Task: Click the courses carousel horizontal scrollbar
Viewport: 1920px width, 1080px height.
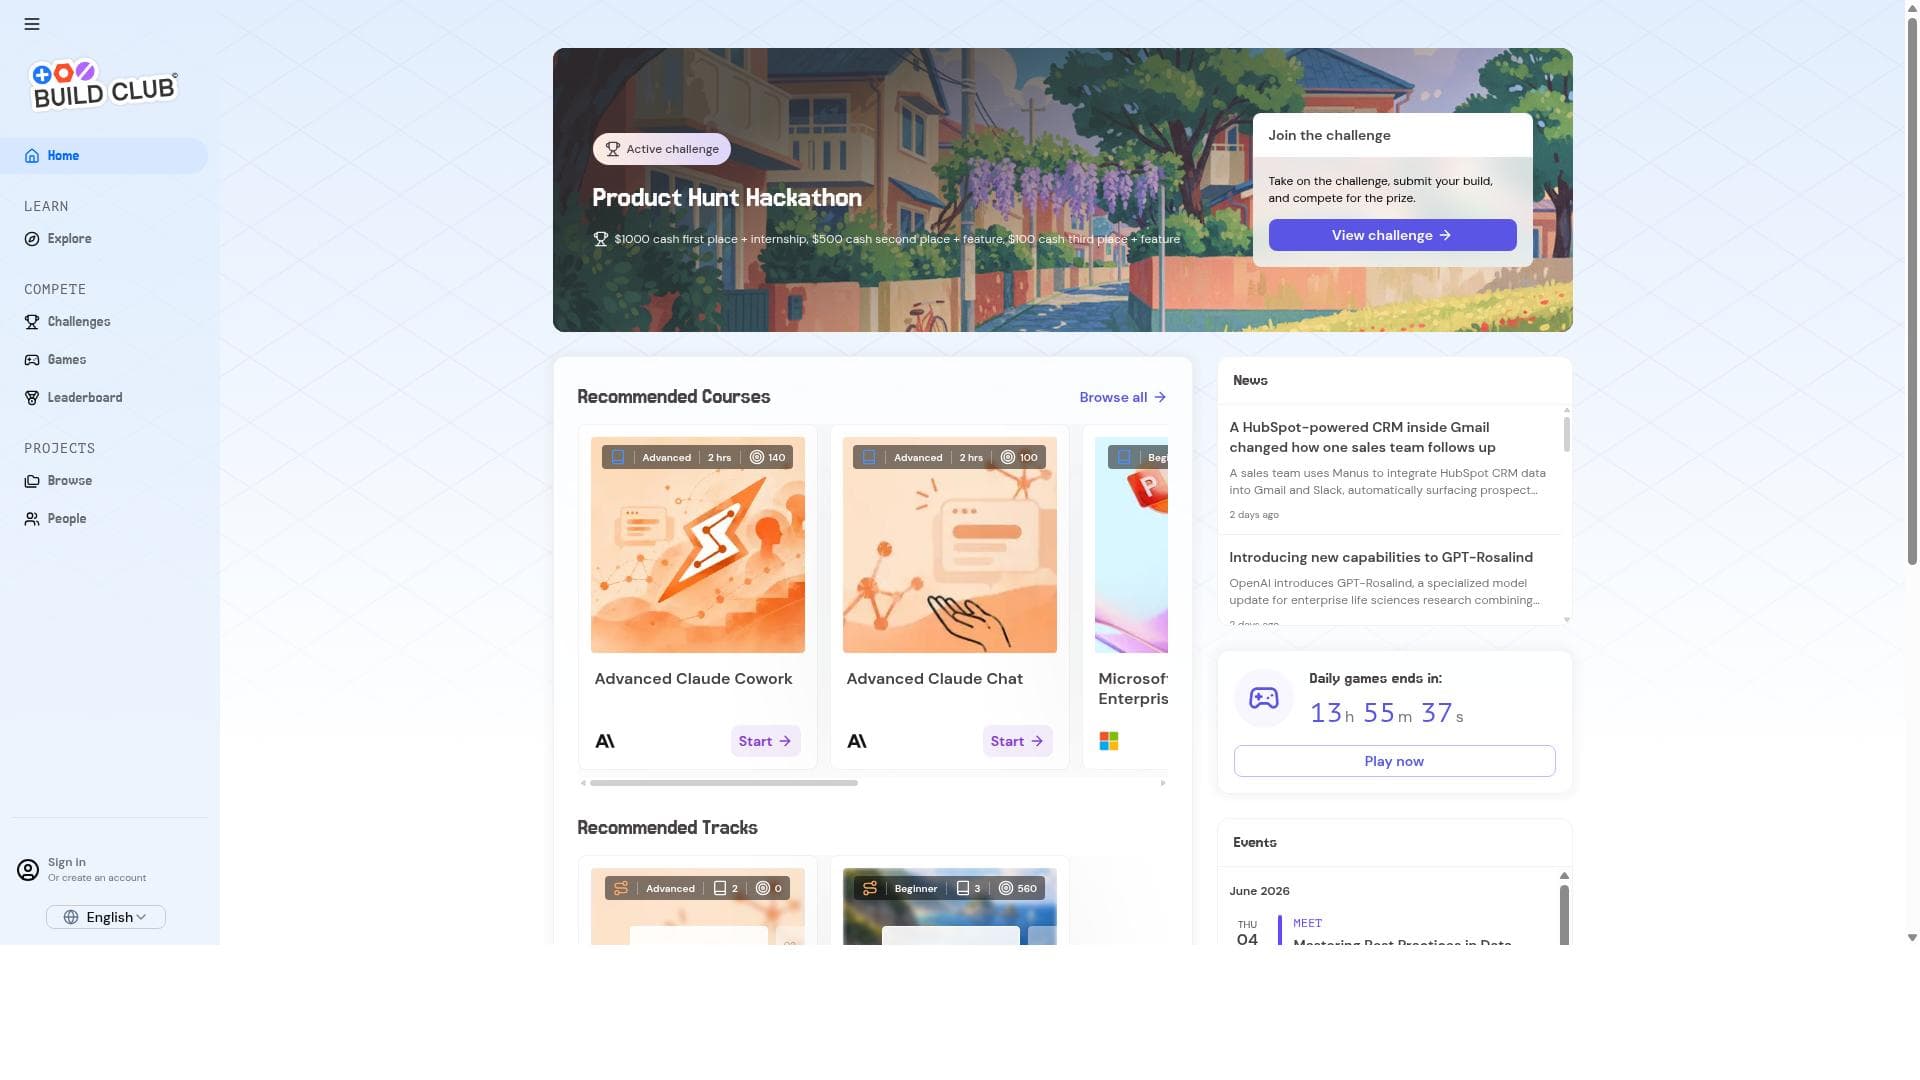Action: click(724, 783)
